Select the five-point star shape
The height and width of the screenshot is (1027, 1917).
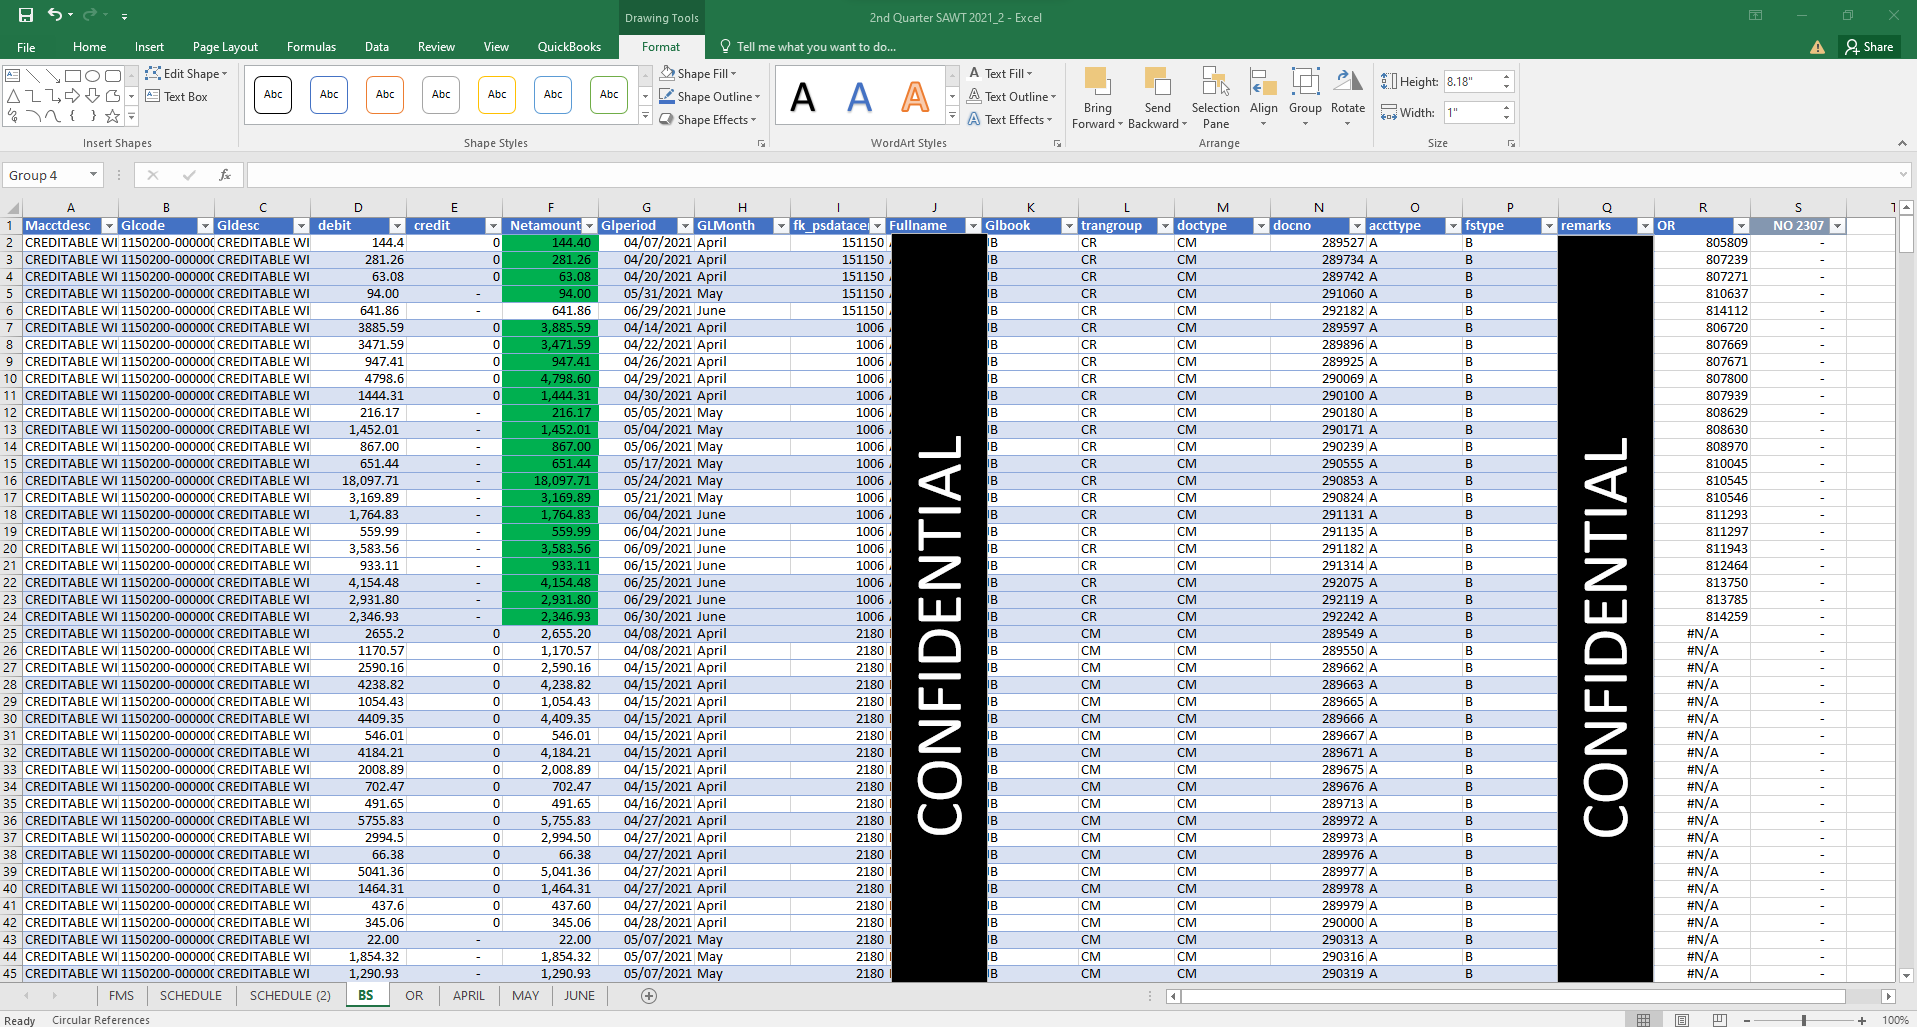pos(113,116)
